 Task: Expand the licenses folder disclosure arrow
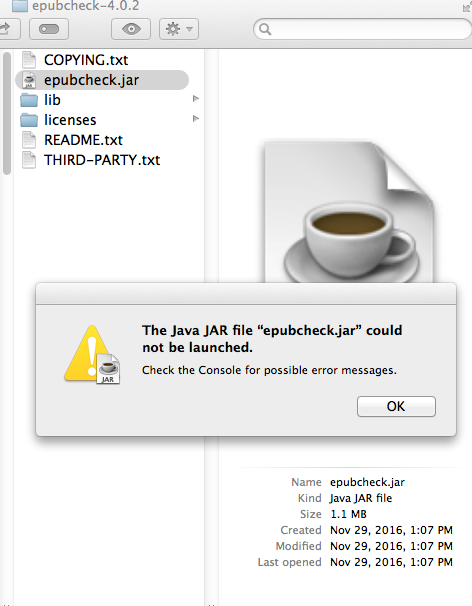pos(196,118)
